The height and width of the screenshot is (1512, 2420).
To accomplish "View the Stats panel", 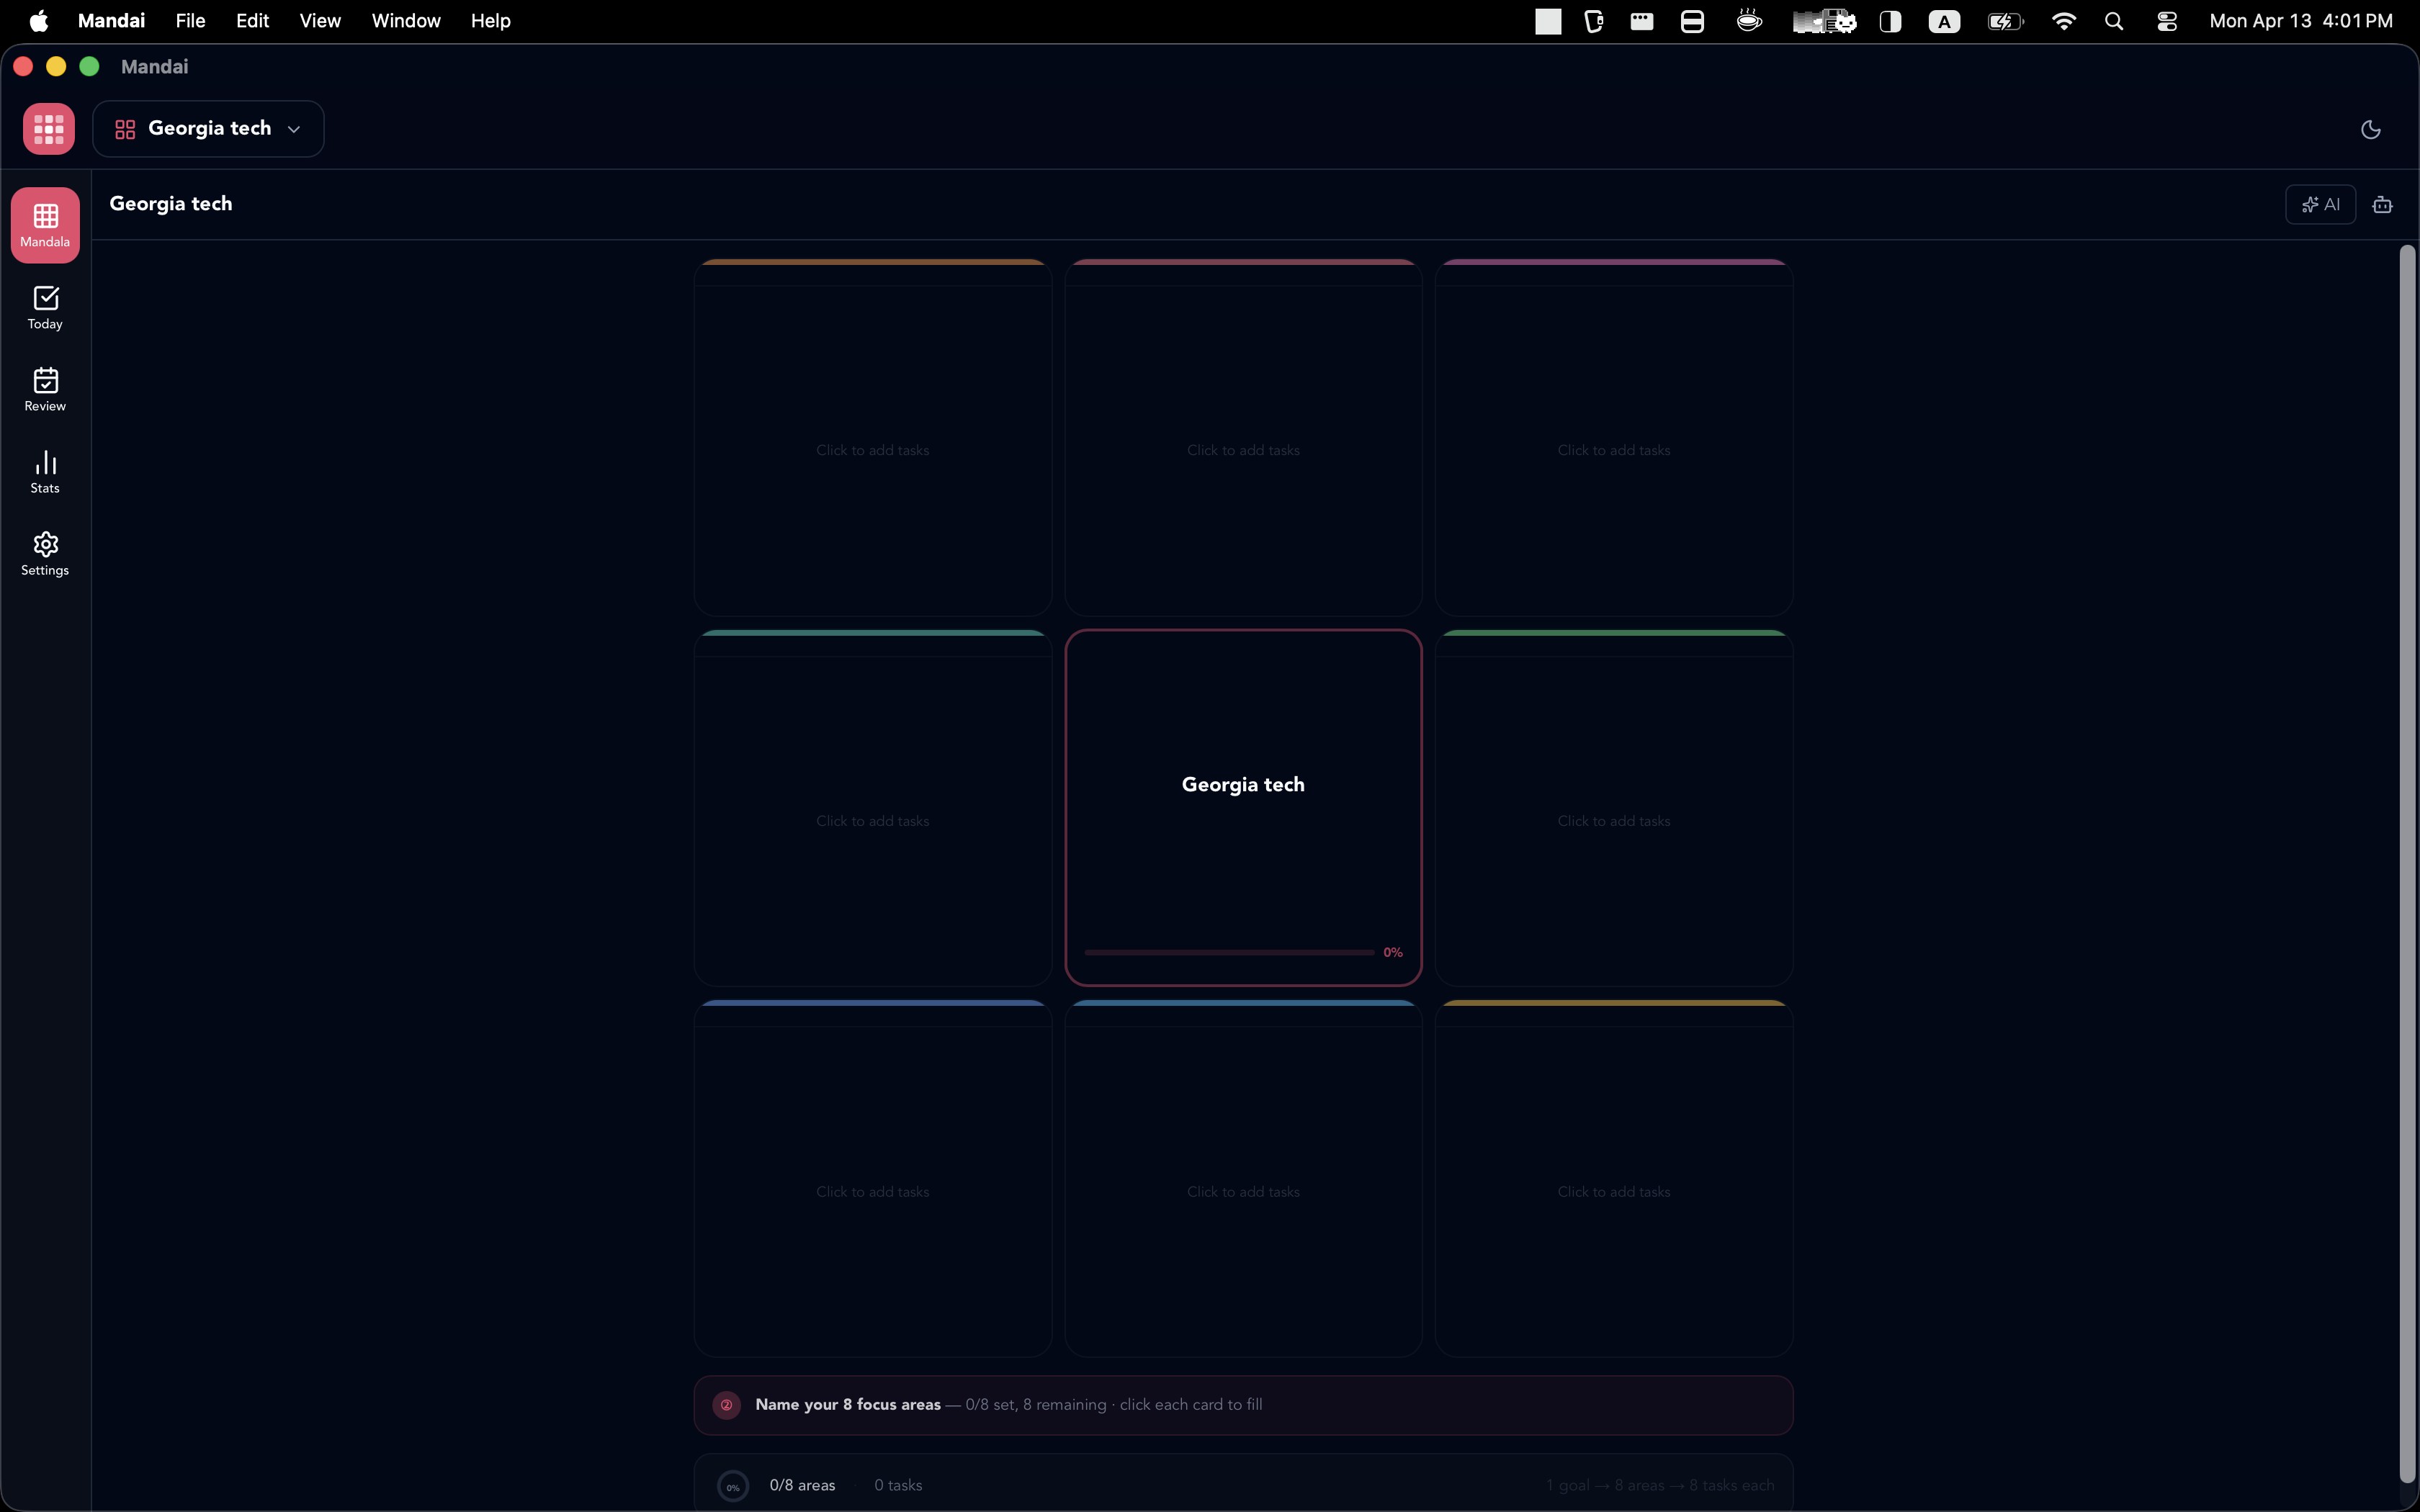I will tap(45, 471).
